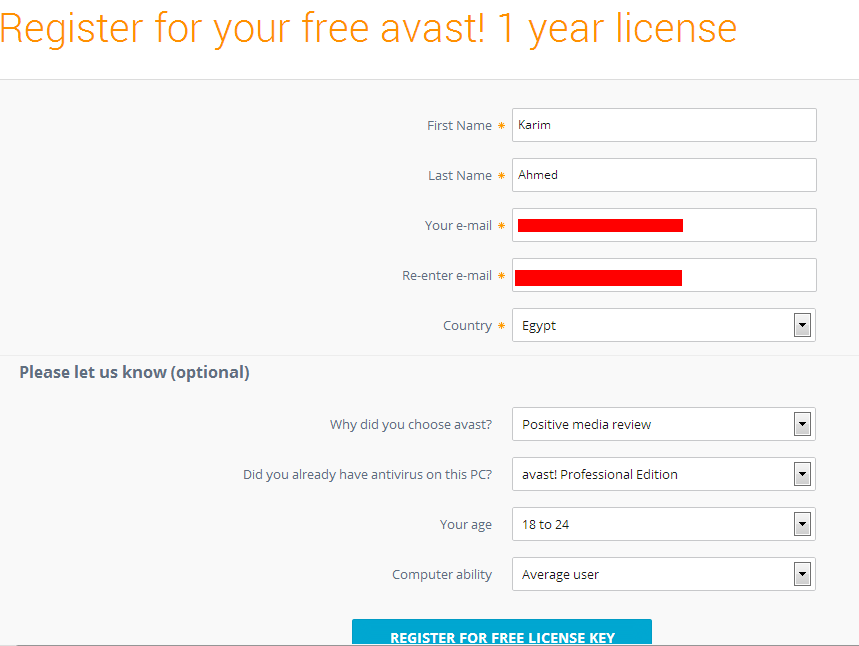859x646 pixels.
Task: Expand the 'Your age' dropdown
Action: coord(664,524)
